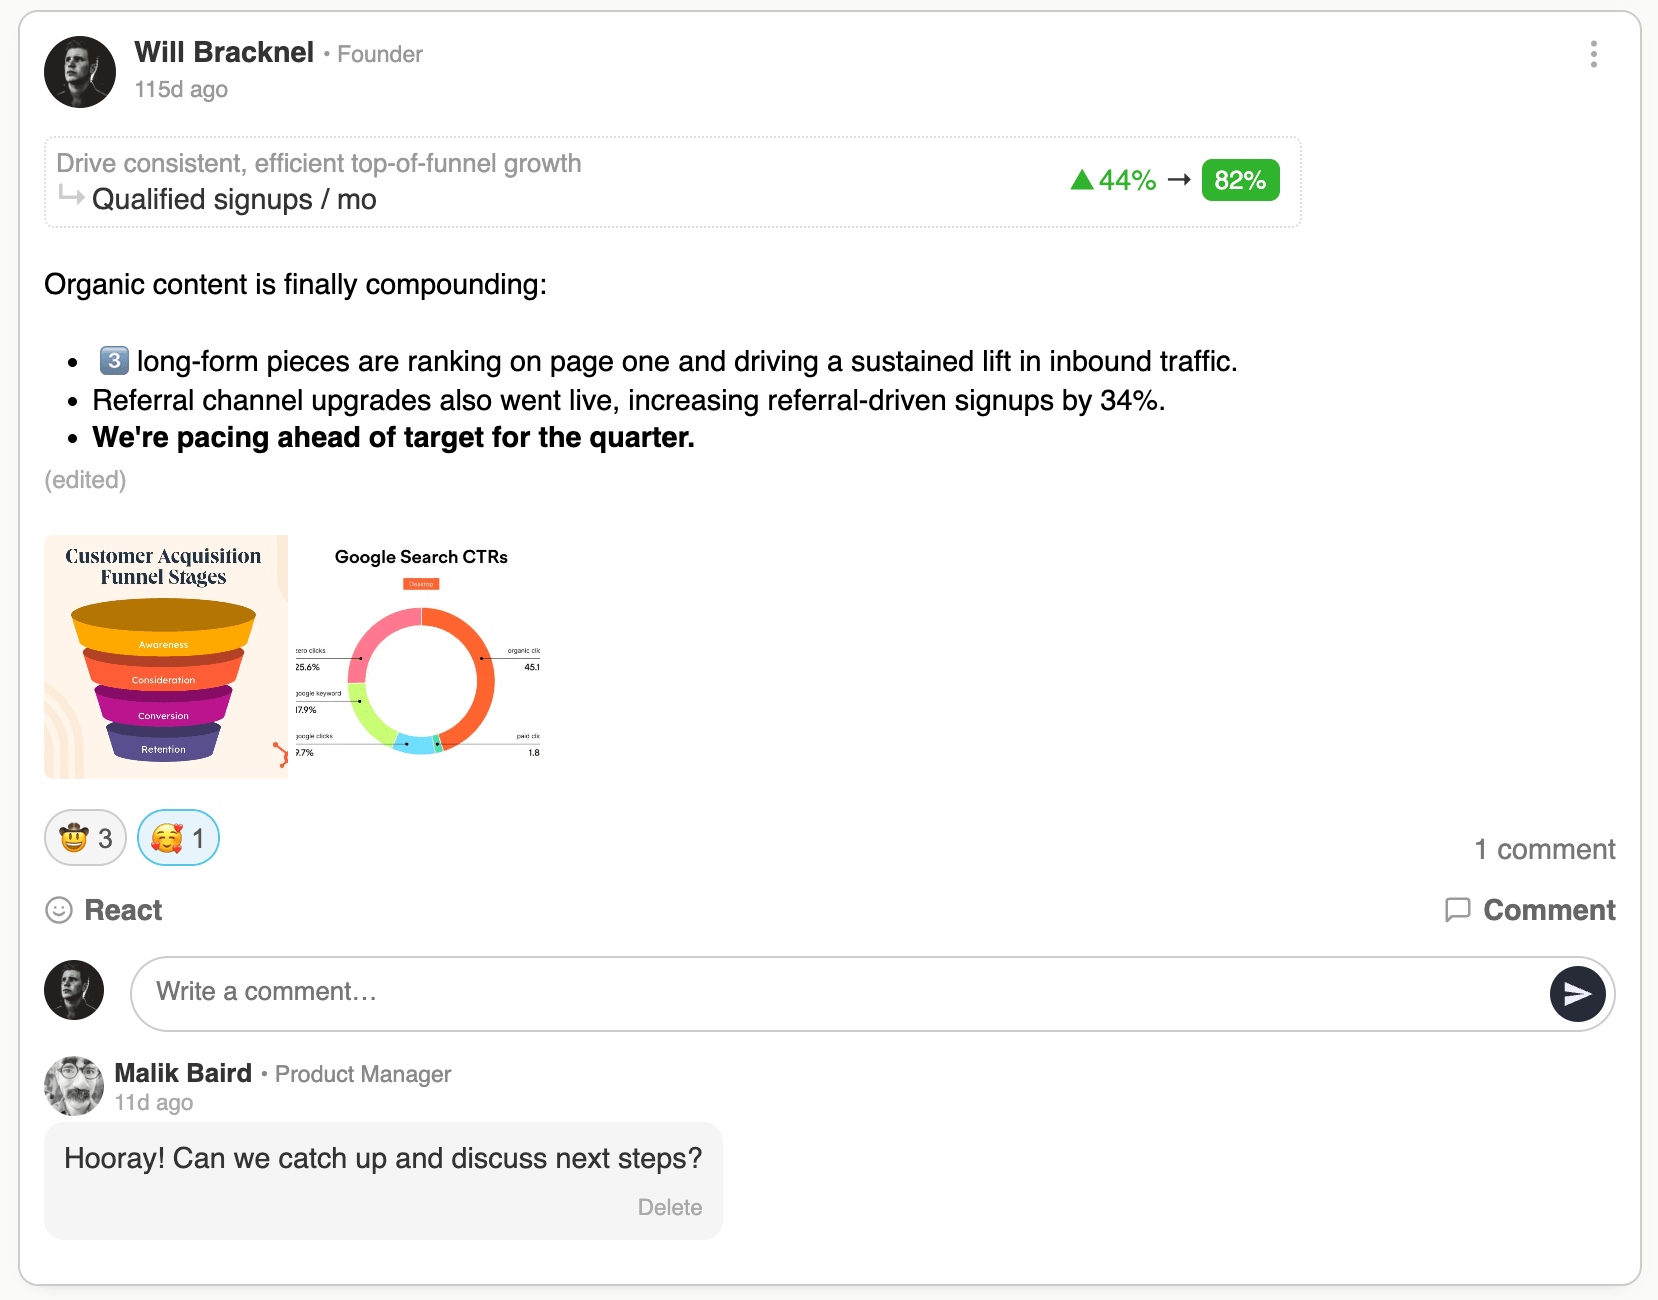Click the Will Bracknel author name
The height and width of the screenshot is (1300, 1658).
224,52
